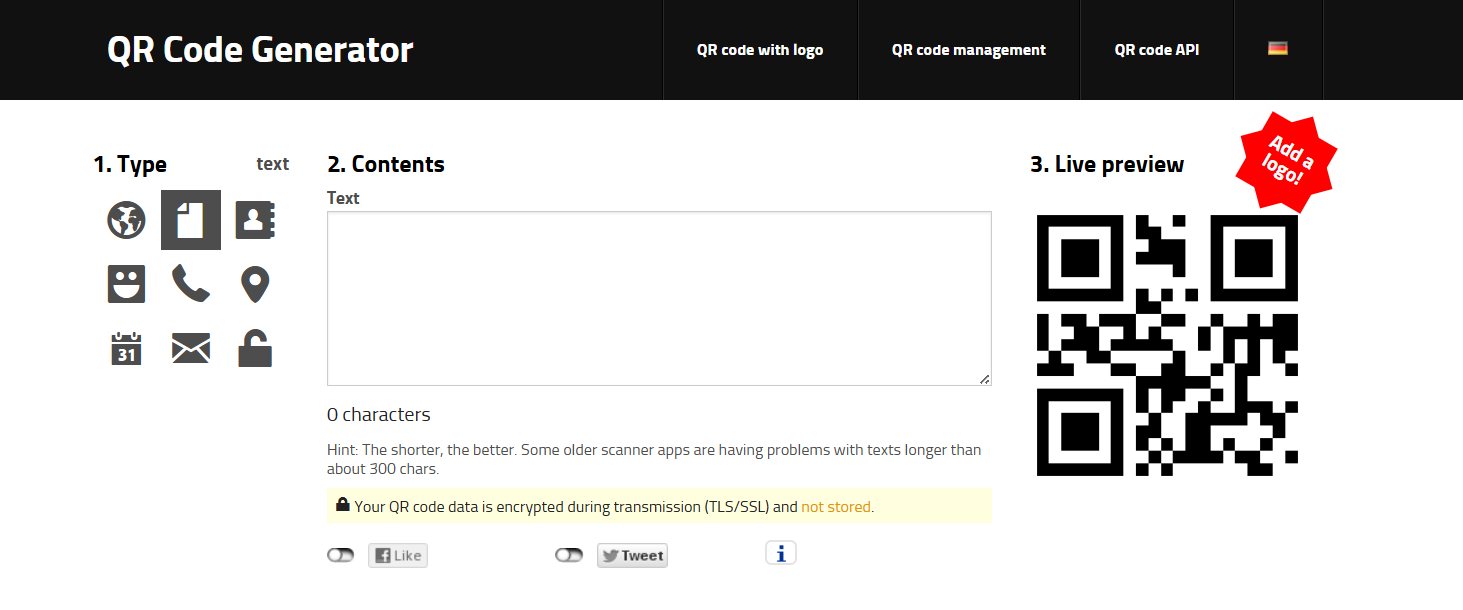
Task: Toggle the switch beside the Like button
Action: [341, 555]
